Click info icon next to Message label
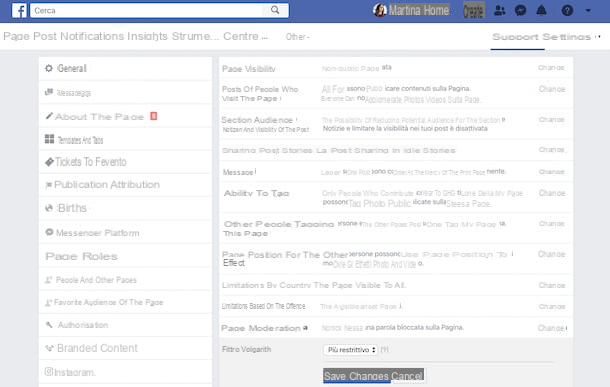This screenshot has height=387, width=610. [255, 170]
